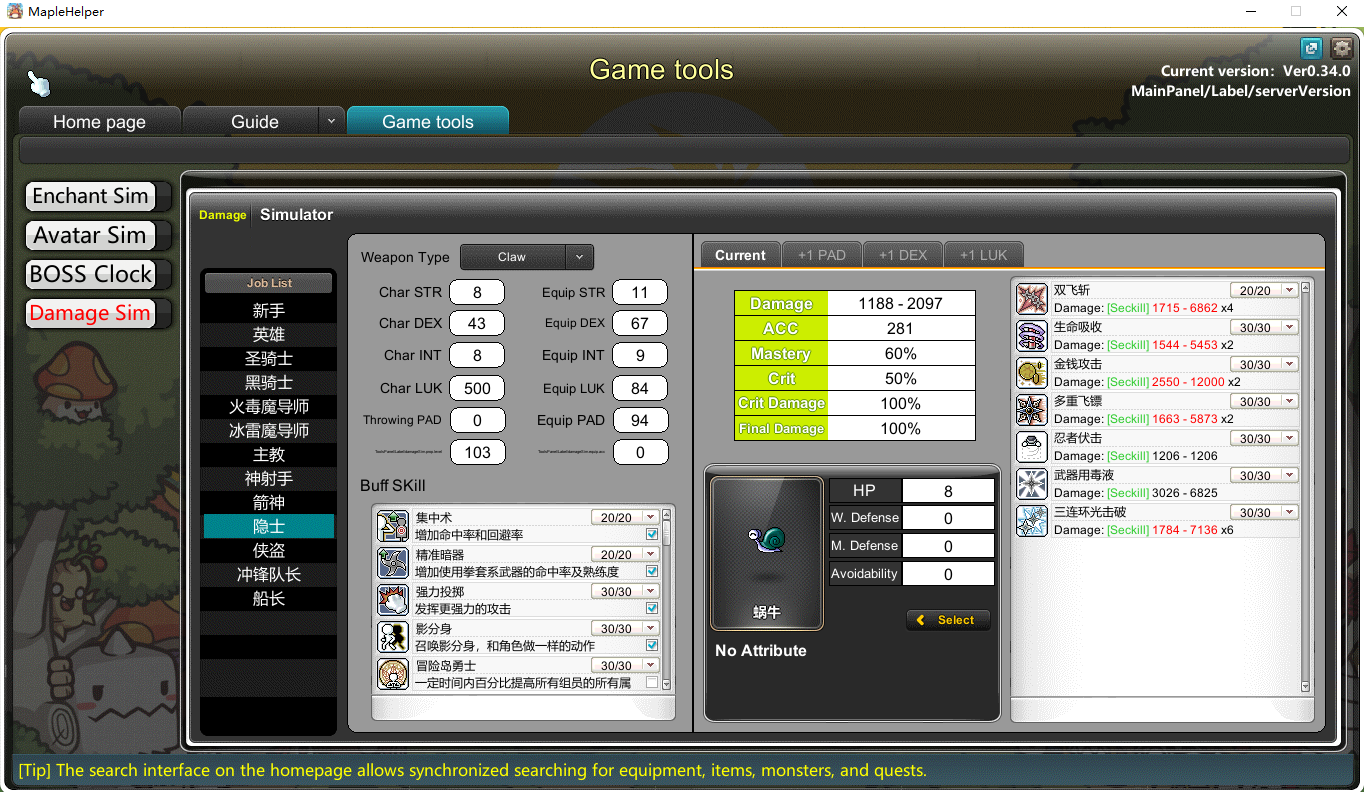Click the 三连环光击破 skill icon
The width and height of the screenshot is (1364, 792).
[1031, 521]
